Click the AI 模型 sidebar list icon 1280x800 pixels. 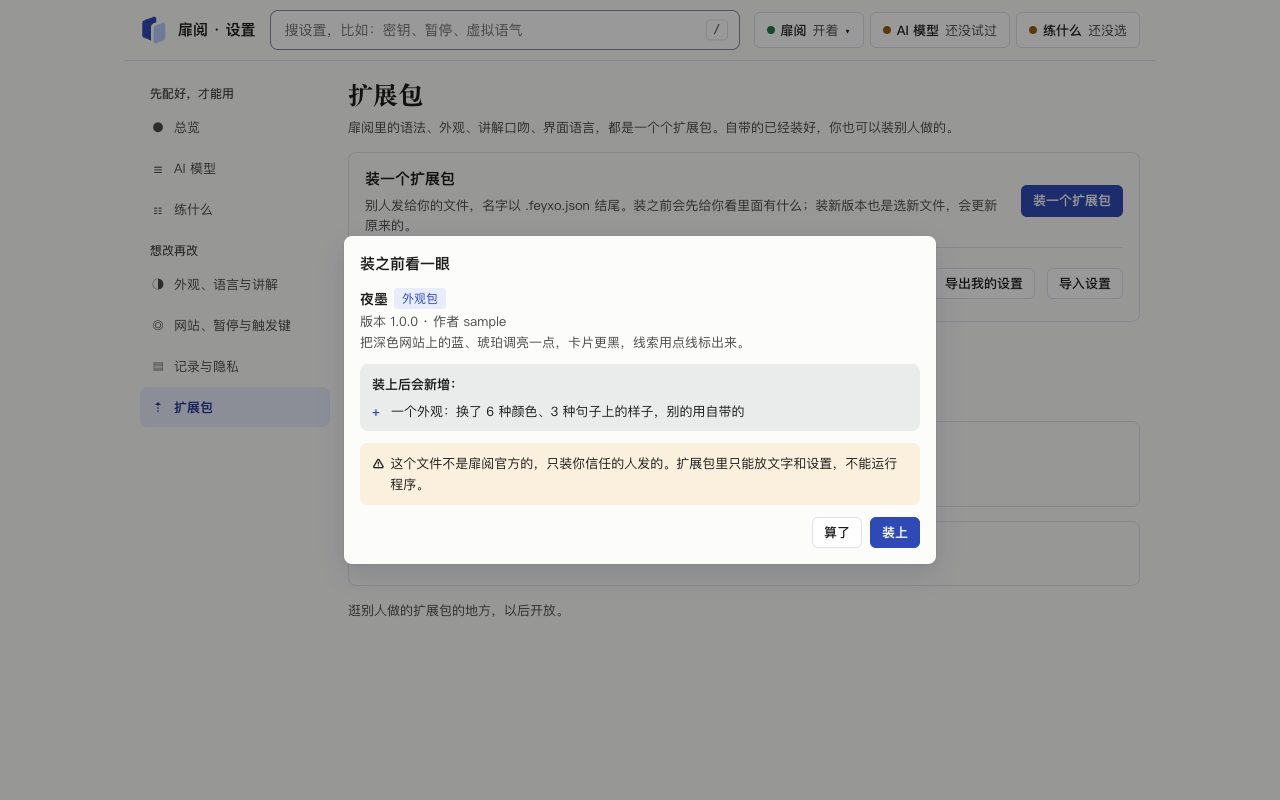(158, 169)
